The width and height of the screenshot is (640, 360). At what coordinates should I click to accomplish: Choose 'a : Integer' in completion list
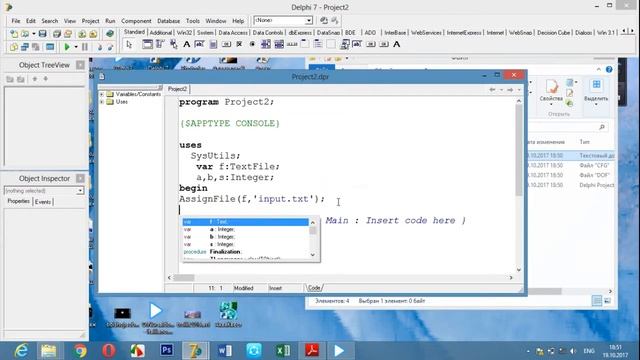tap(246, 229)
